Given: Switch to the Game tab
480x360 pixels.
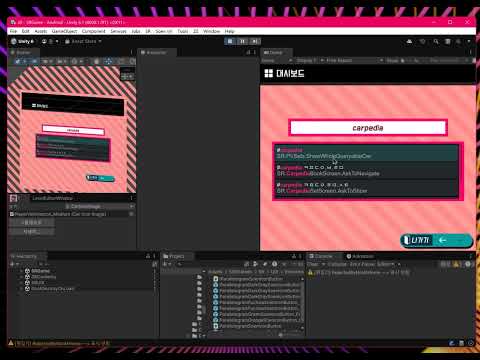Looking at the screenshot, I should (275, 52).
